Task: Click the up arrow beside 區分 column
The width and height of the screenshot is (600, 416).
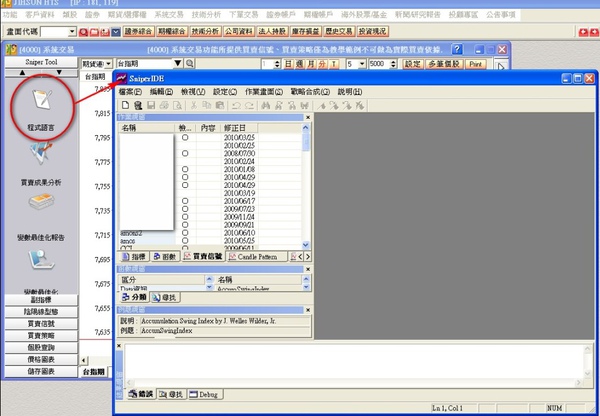Action: click(209, 279)
